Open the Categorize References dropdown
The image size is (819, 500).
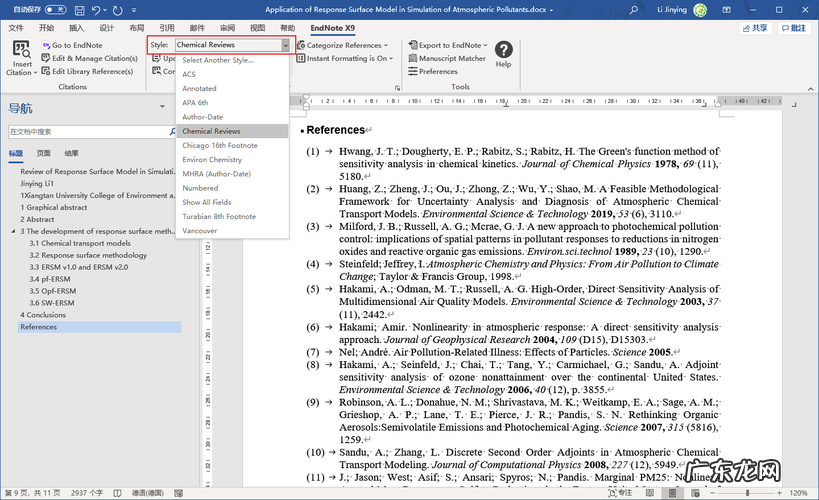[x=342, y=46]
